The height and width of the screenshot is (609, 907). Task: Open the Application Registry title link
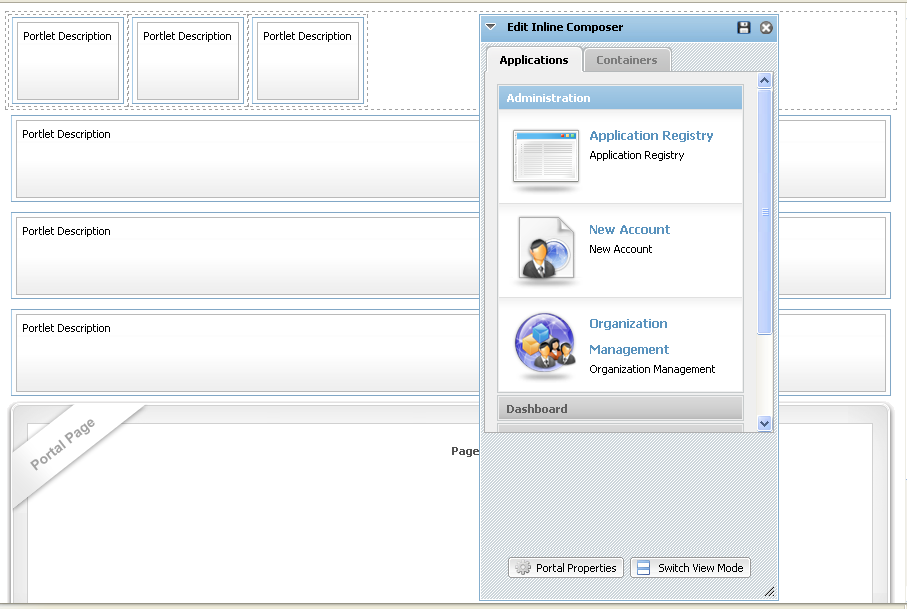tap(651, 135)
